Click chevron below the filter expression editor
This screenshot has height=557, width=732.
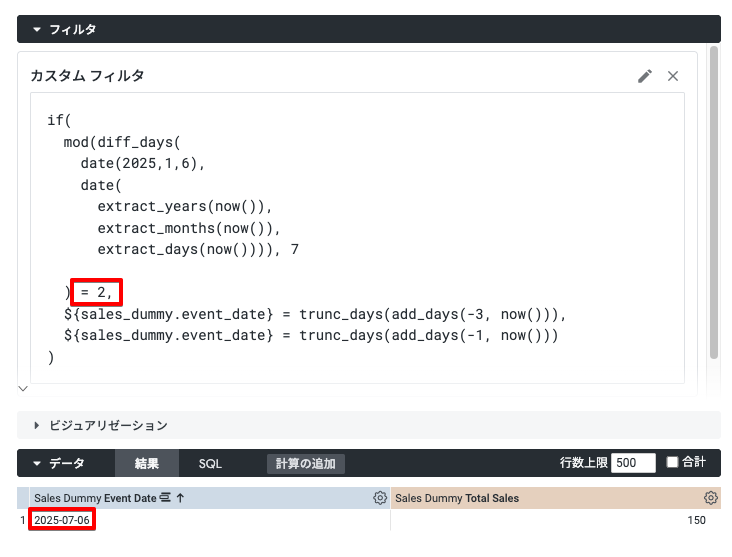tap(24, 387)
